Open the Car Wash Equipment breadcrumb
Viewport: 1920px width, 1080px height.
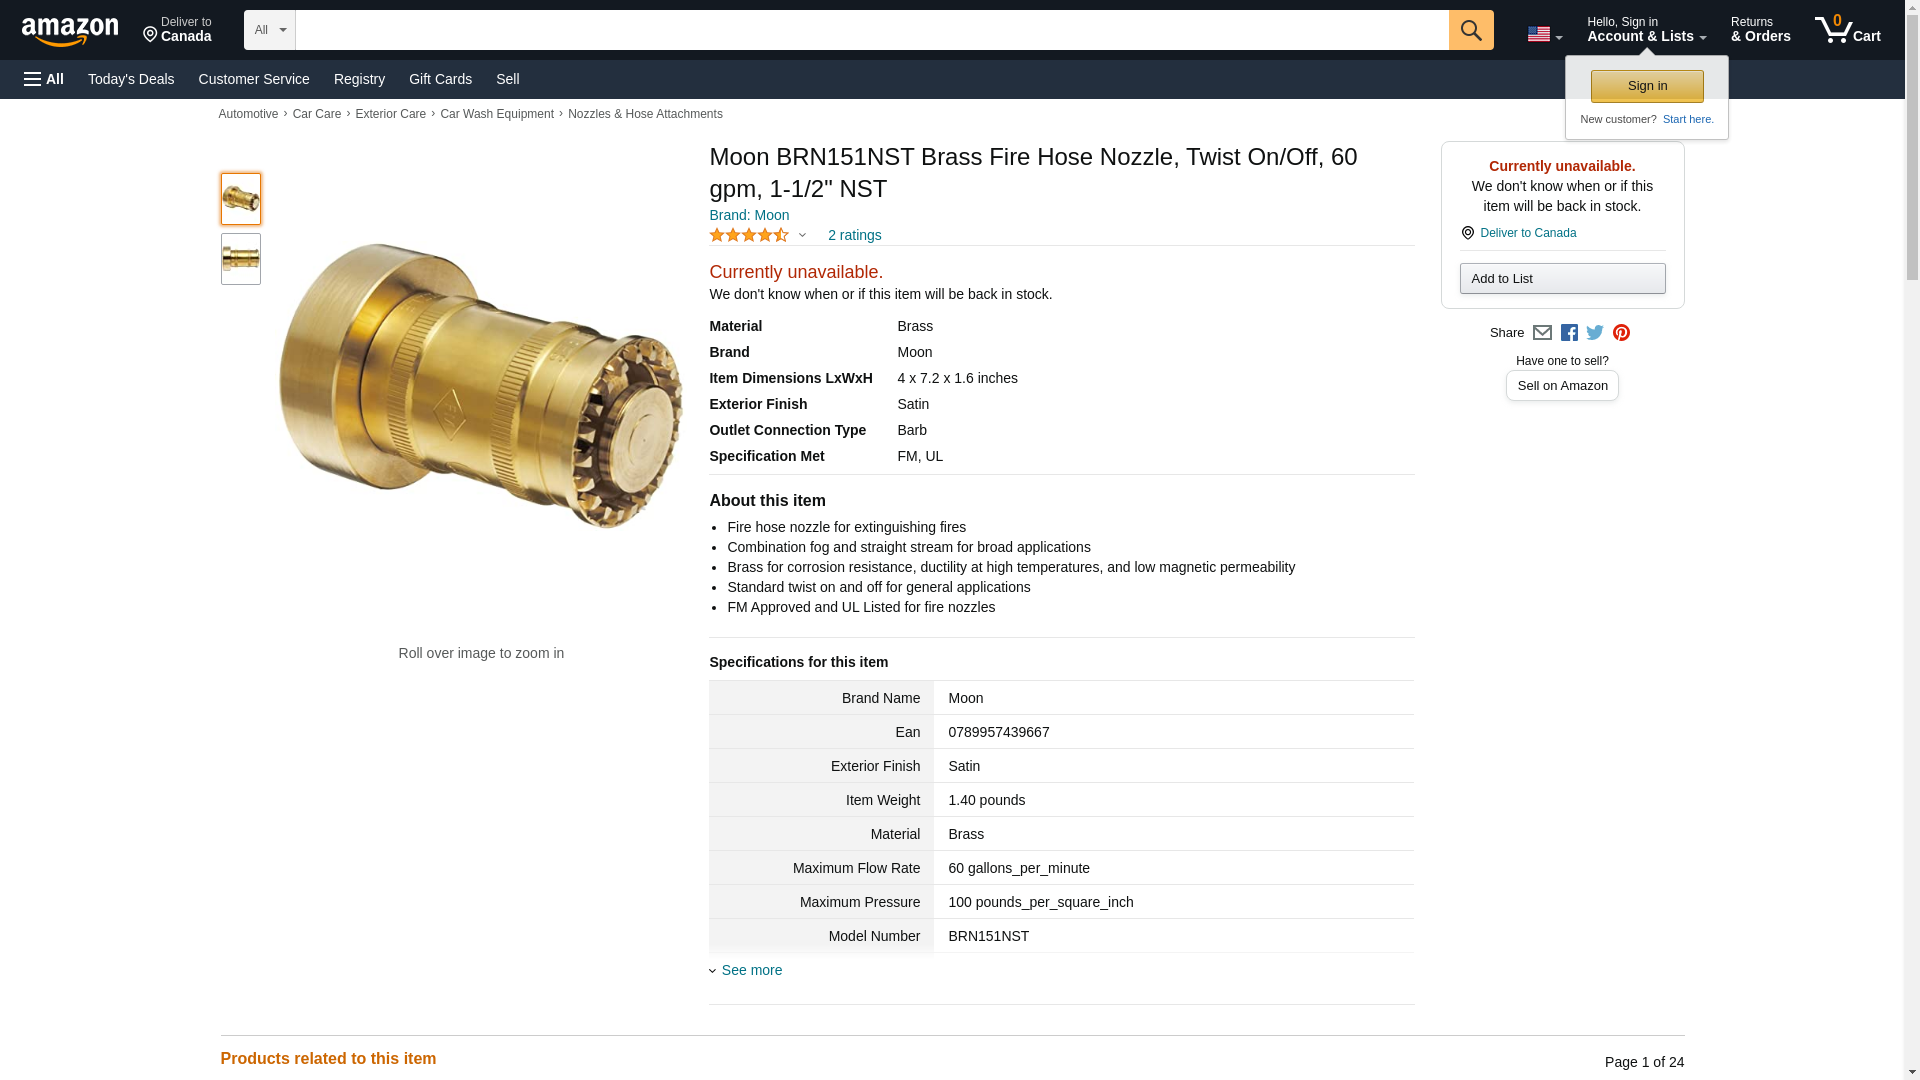coord(497,114)
